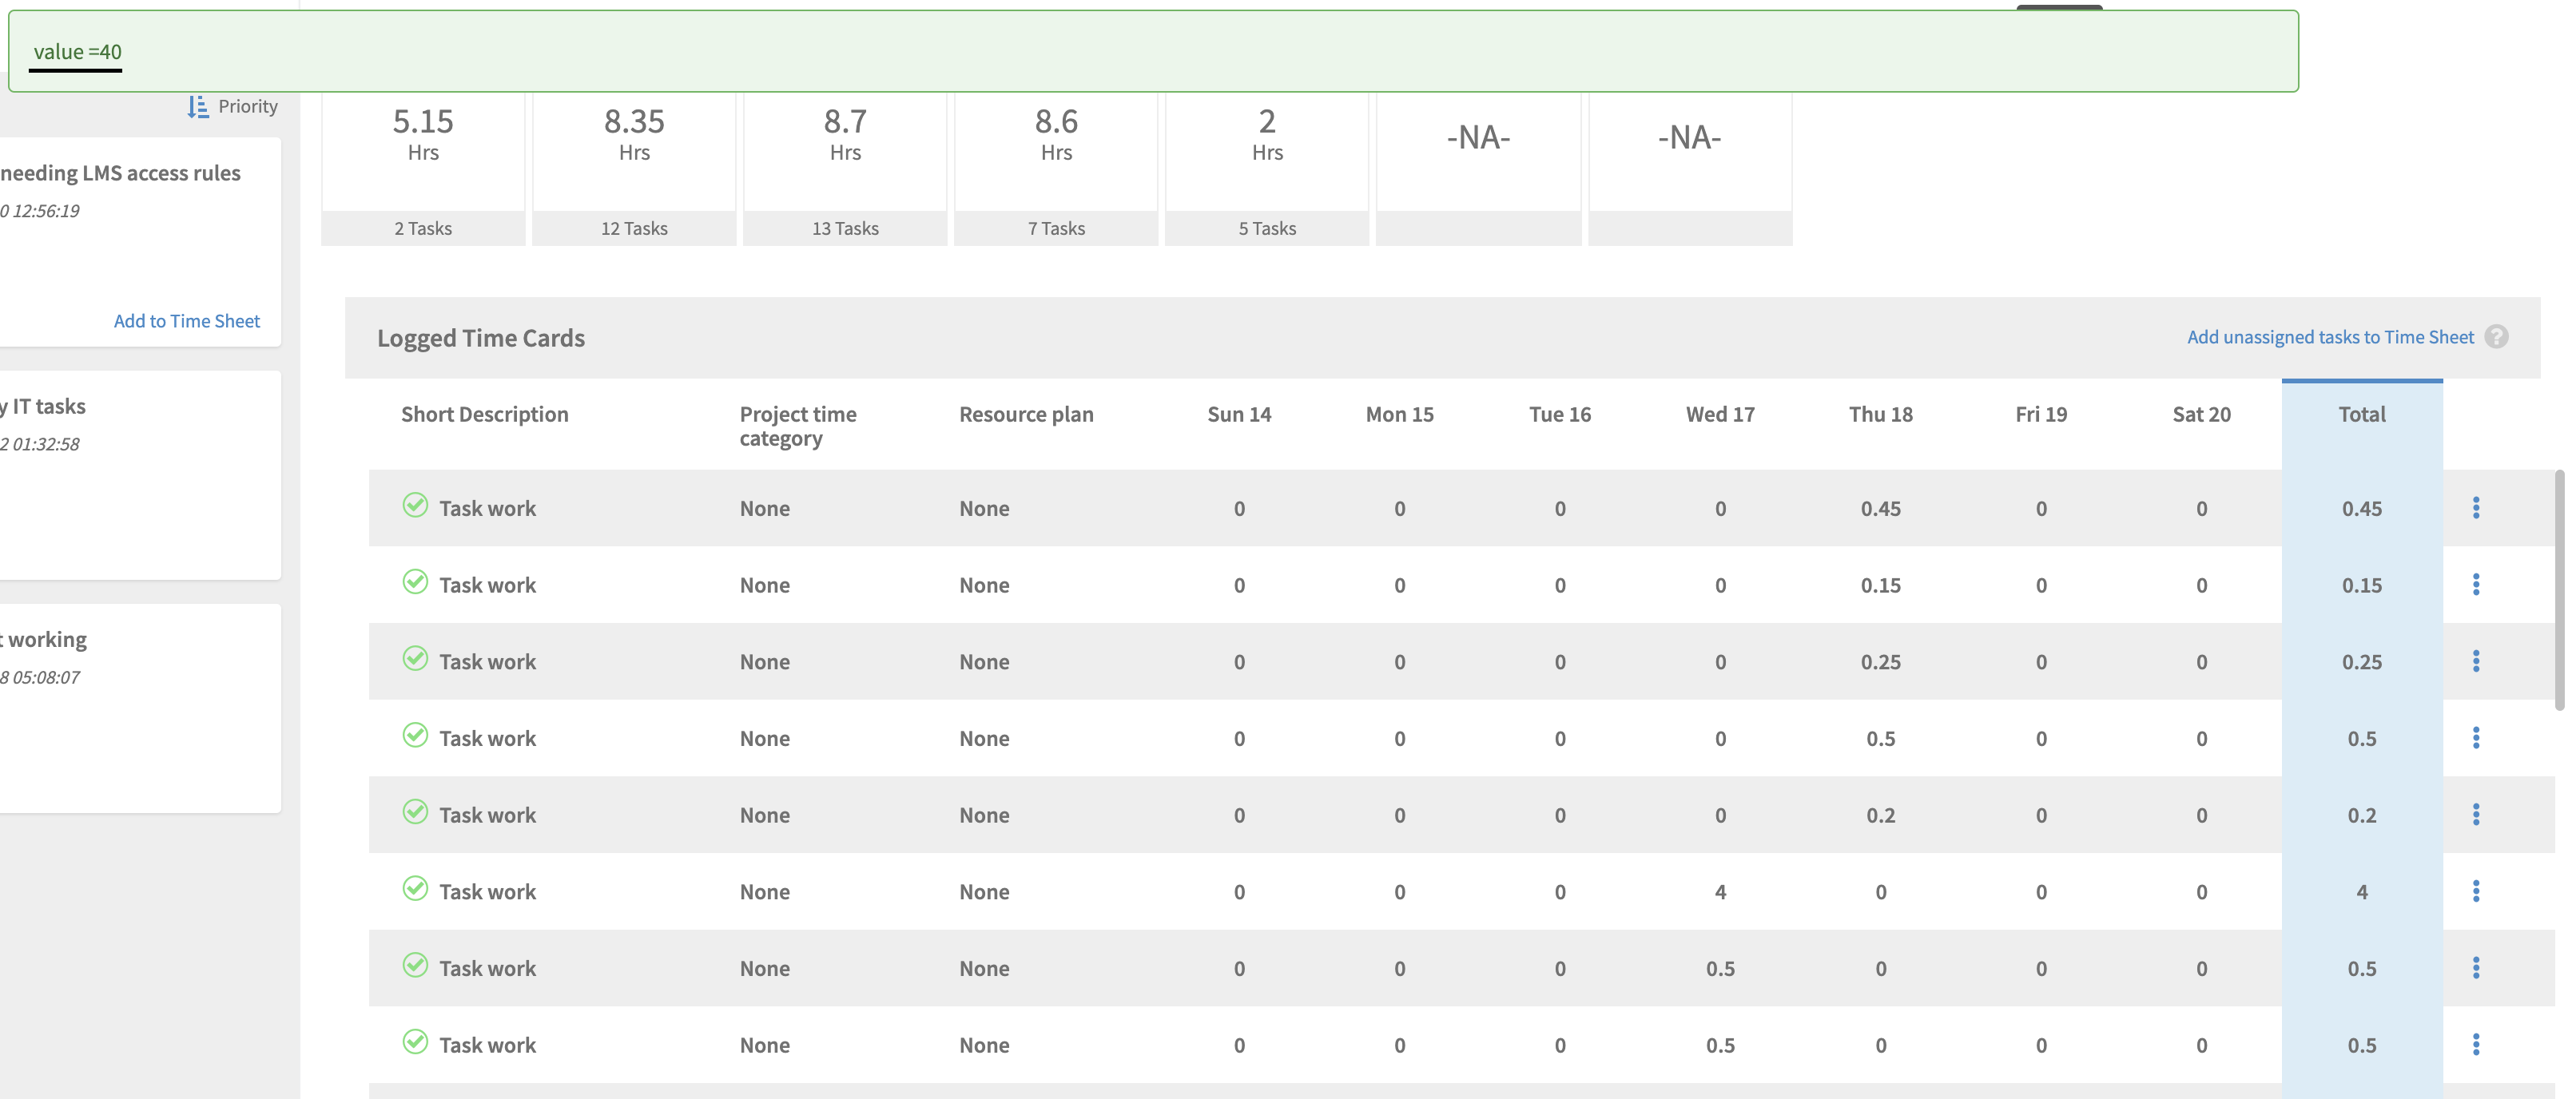Click Add unassigned tasks to Time Sheet
Image resolution: width=2576 pixels, height=1099 pixels.
pyautogui.click(x=2330, y=337)
